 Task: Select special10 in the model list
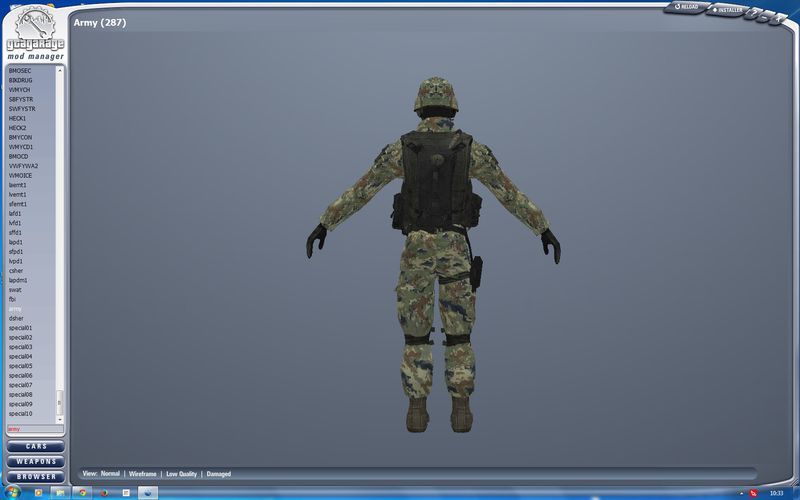point(20,414)
